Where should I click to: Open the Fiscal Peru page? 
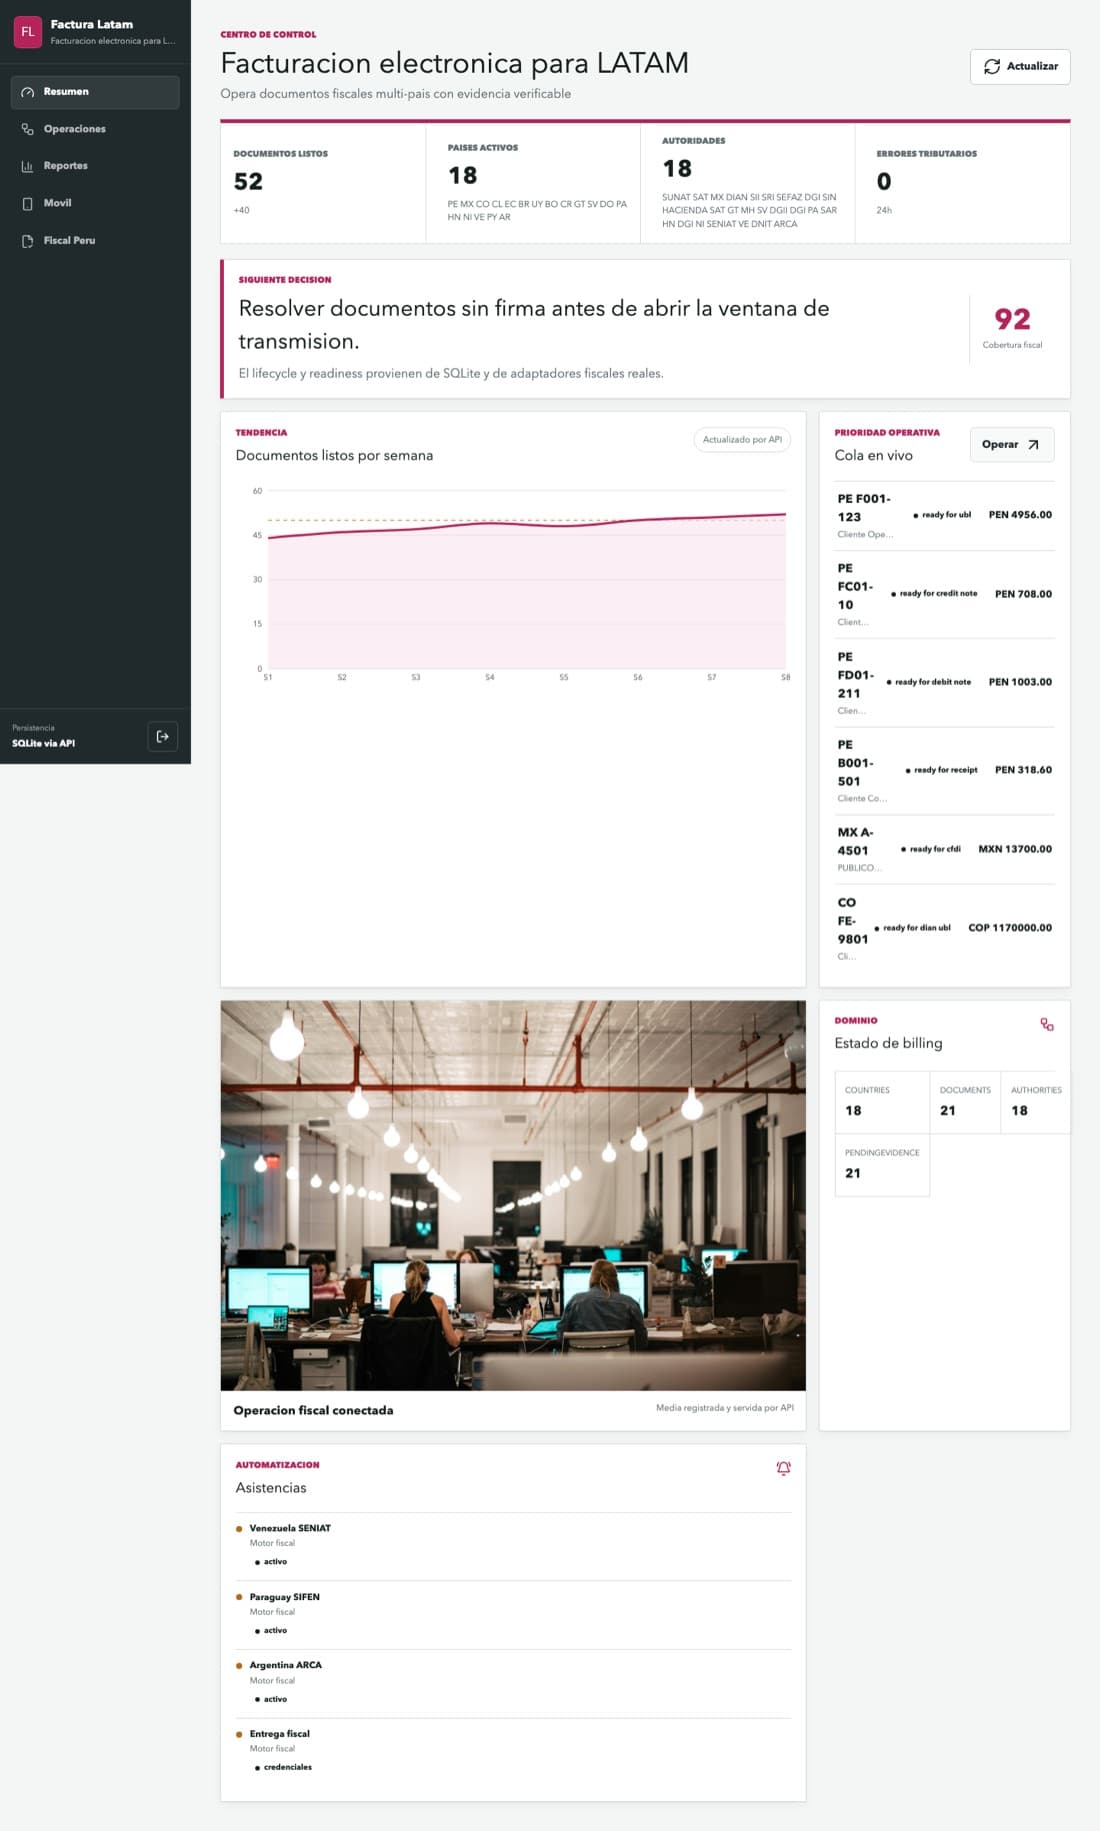point(95,241)
